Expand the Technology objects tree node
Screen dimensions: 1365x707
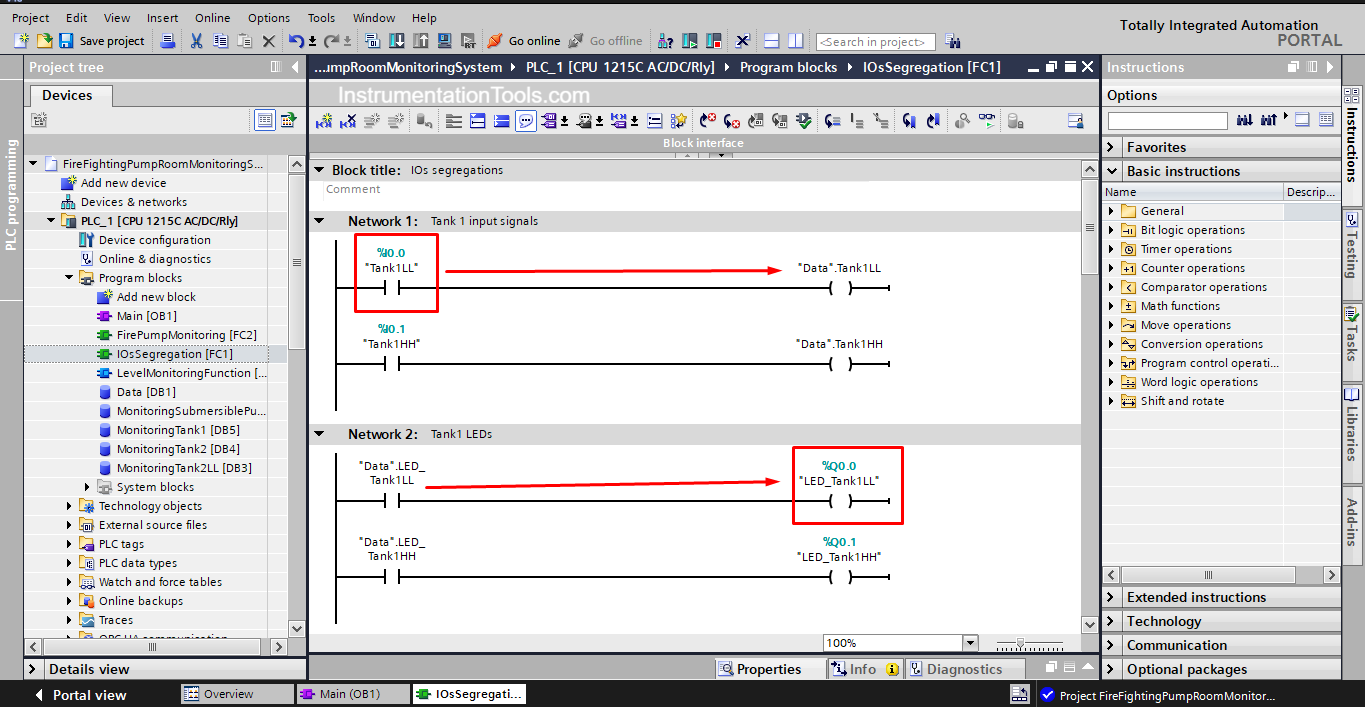pyautogui.click(x=69, y=506)
